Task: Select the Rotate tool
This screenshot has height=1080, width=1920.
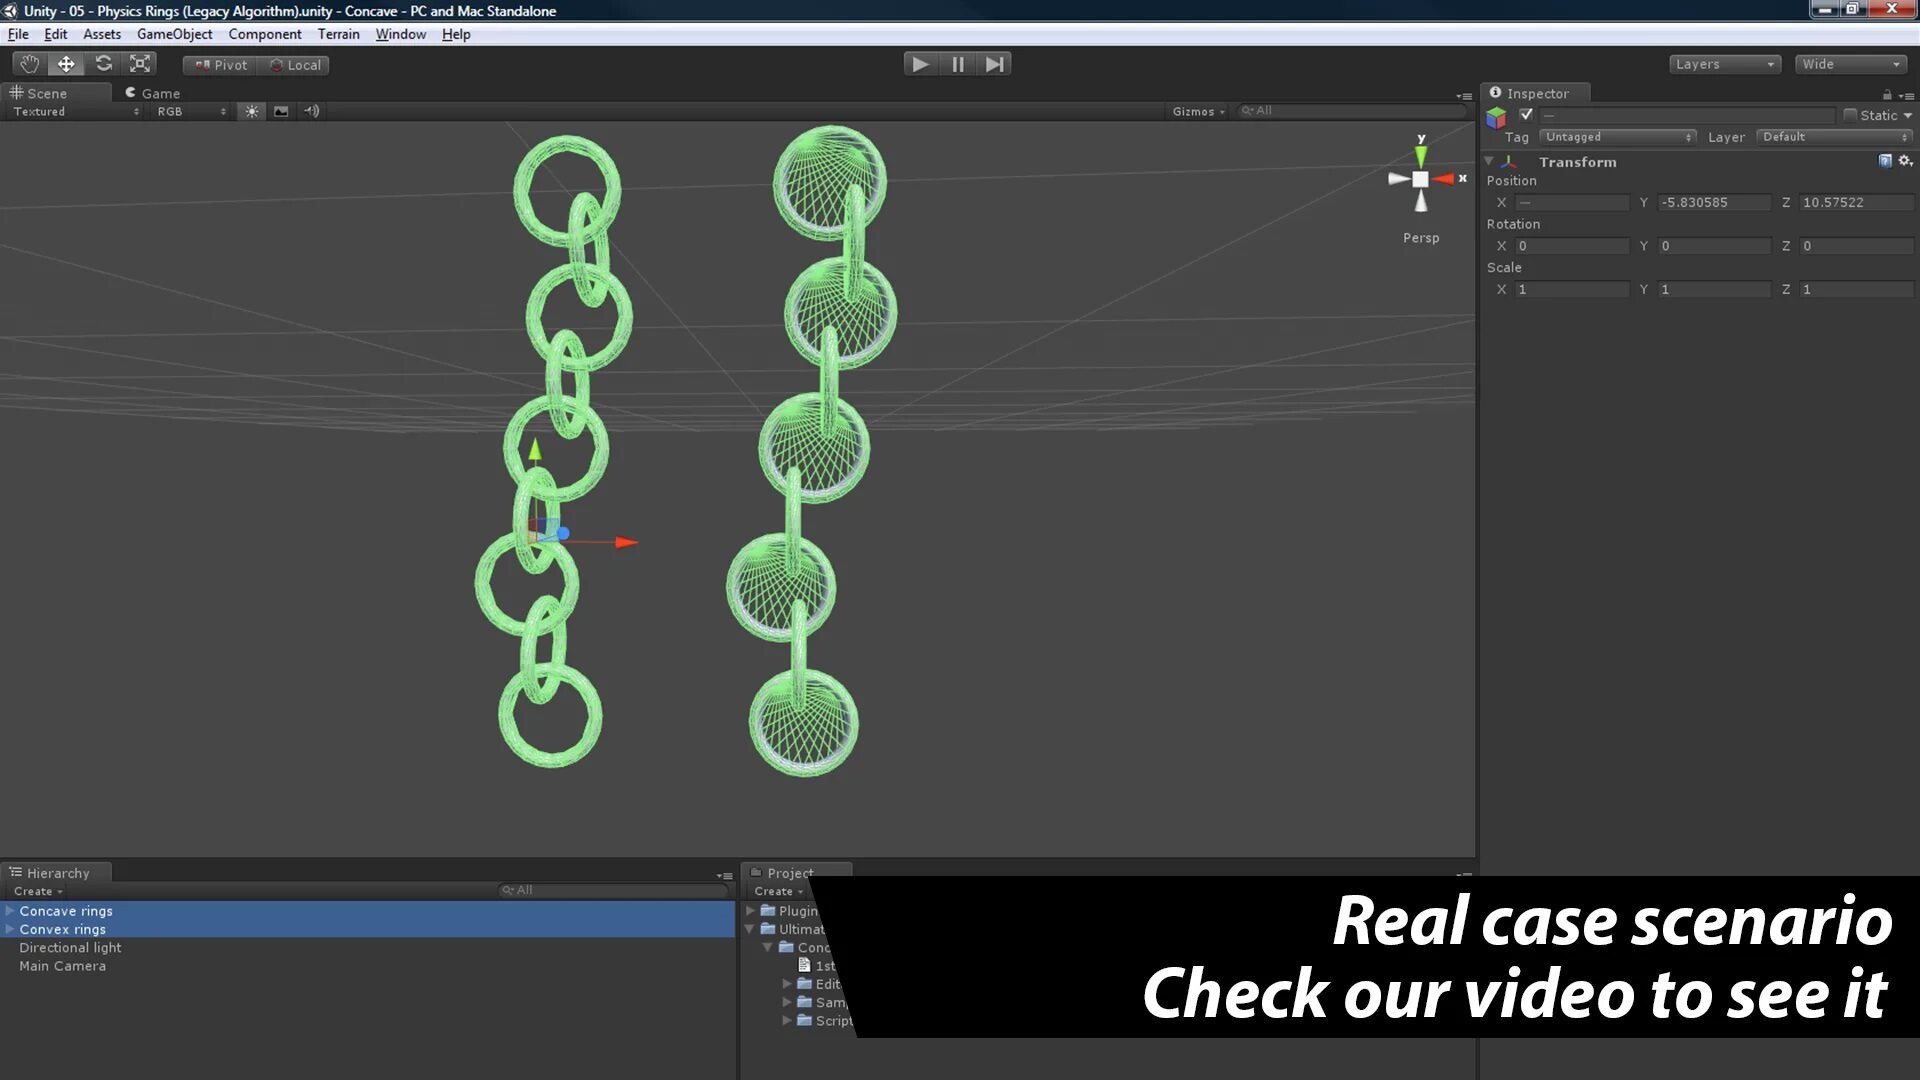Action: pos(103,64)
